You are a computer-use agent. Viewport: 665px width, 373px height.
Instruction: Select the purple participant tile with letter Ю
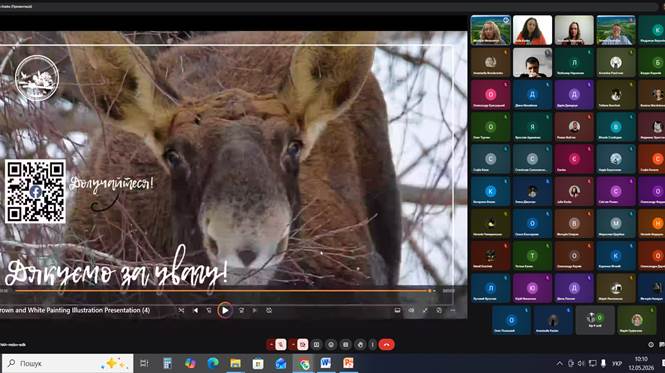[x=532, y=288]
